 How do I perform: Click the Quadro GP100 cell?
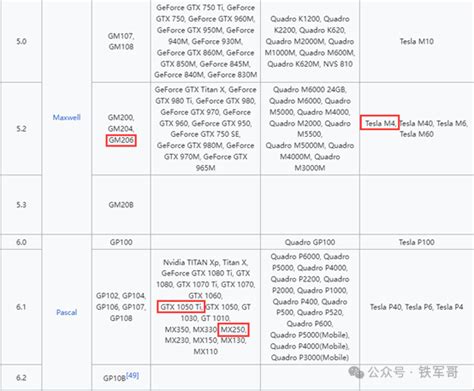pos(310,242)
